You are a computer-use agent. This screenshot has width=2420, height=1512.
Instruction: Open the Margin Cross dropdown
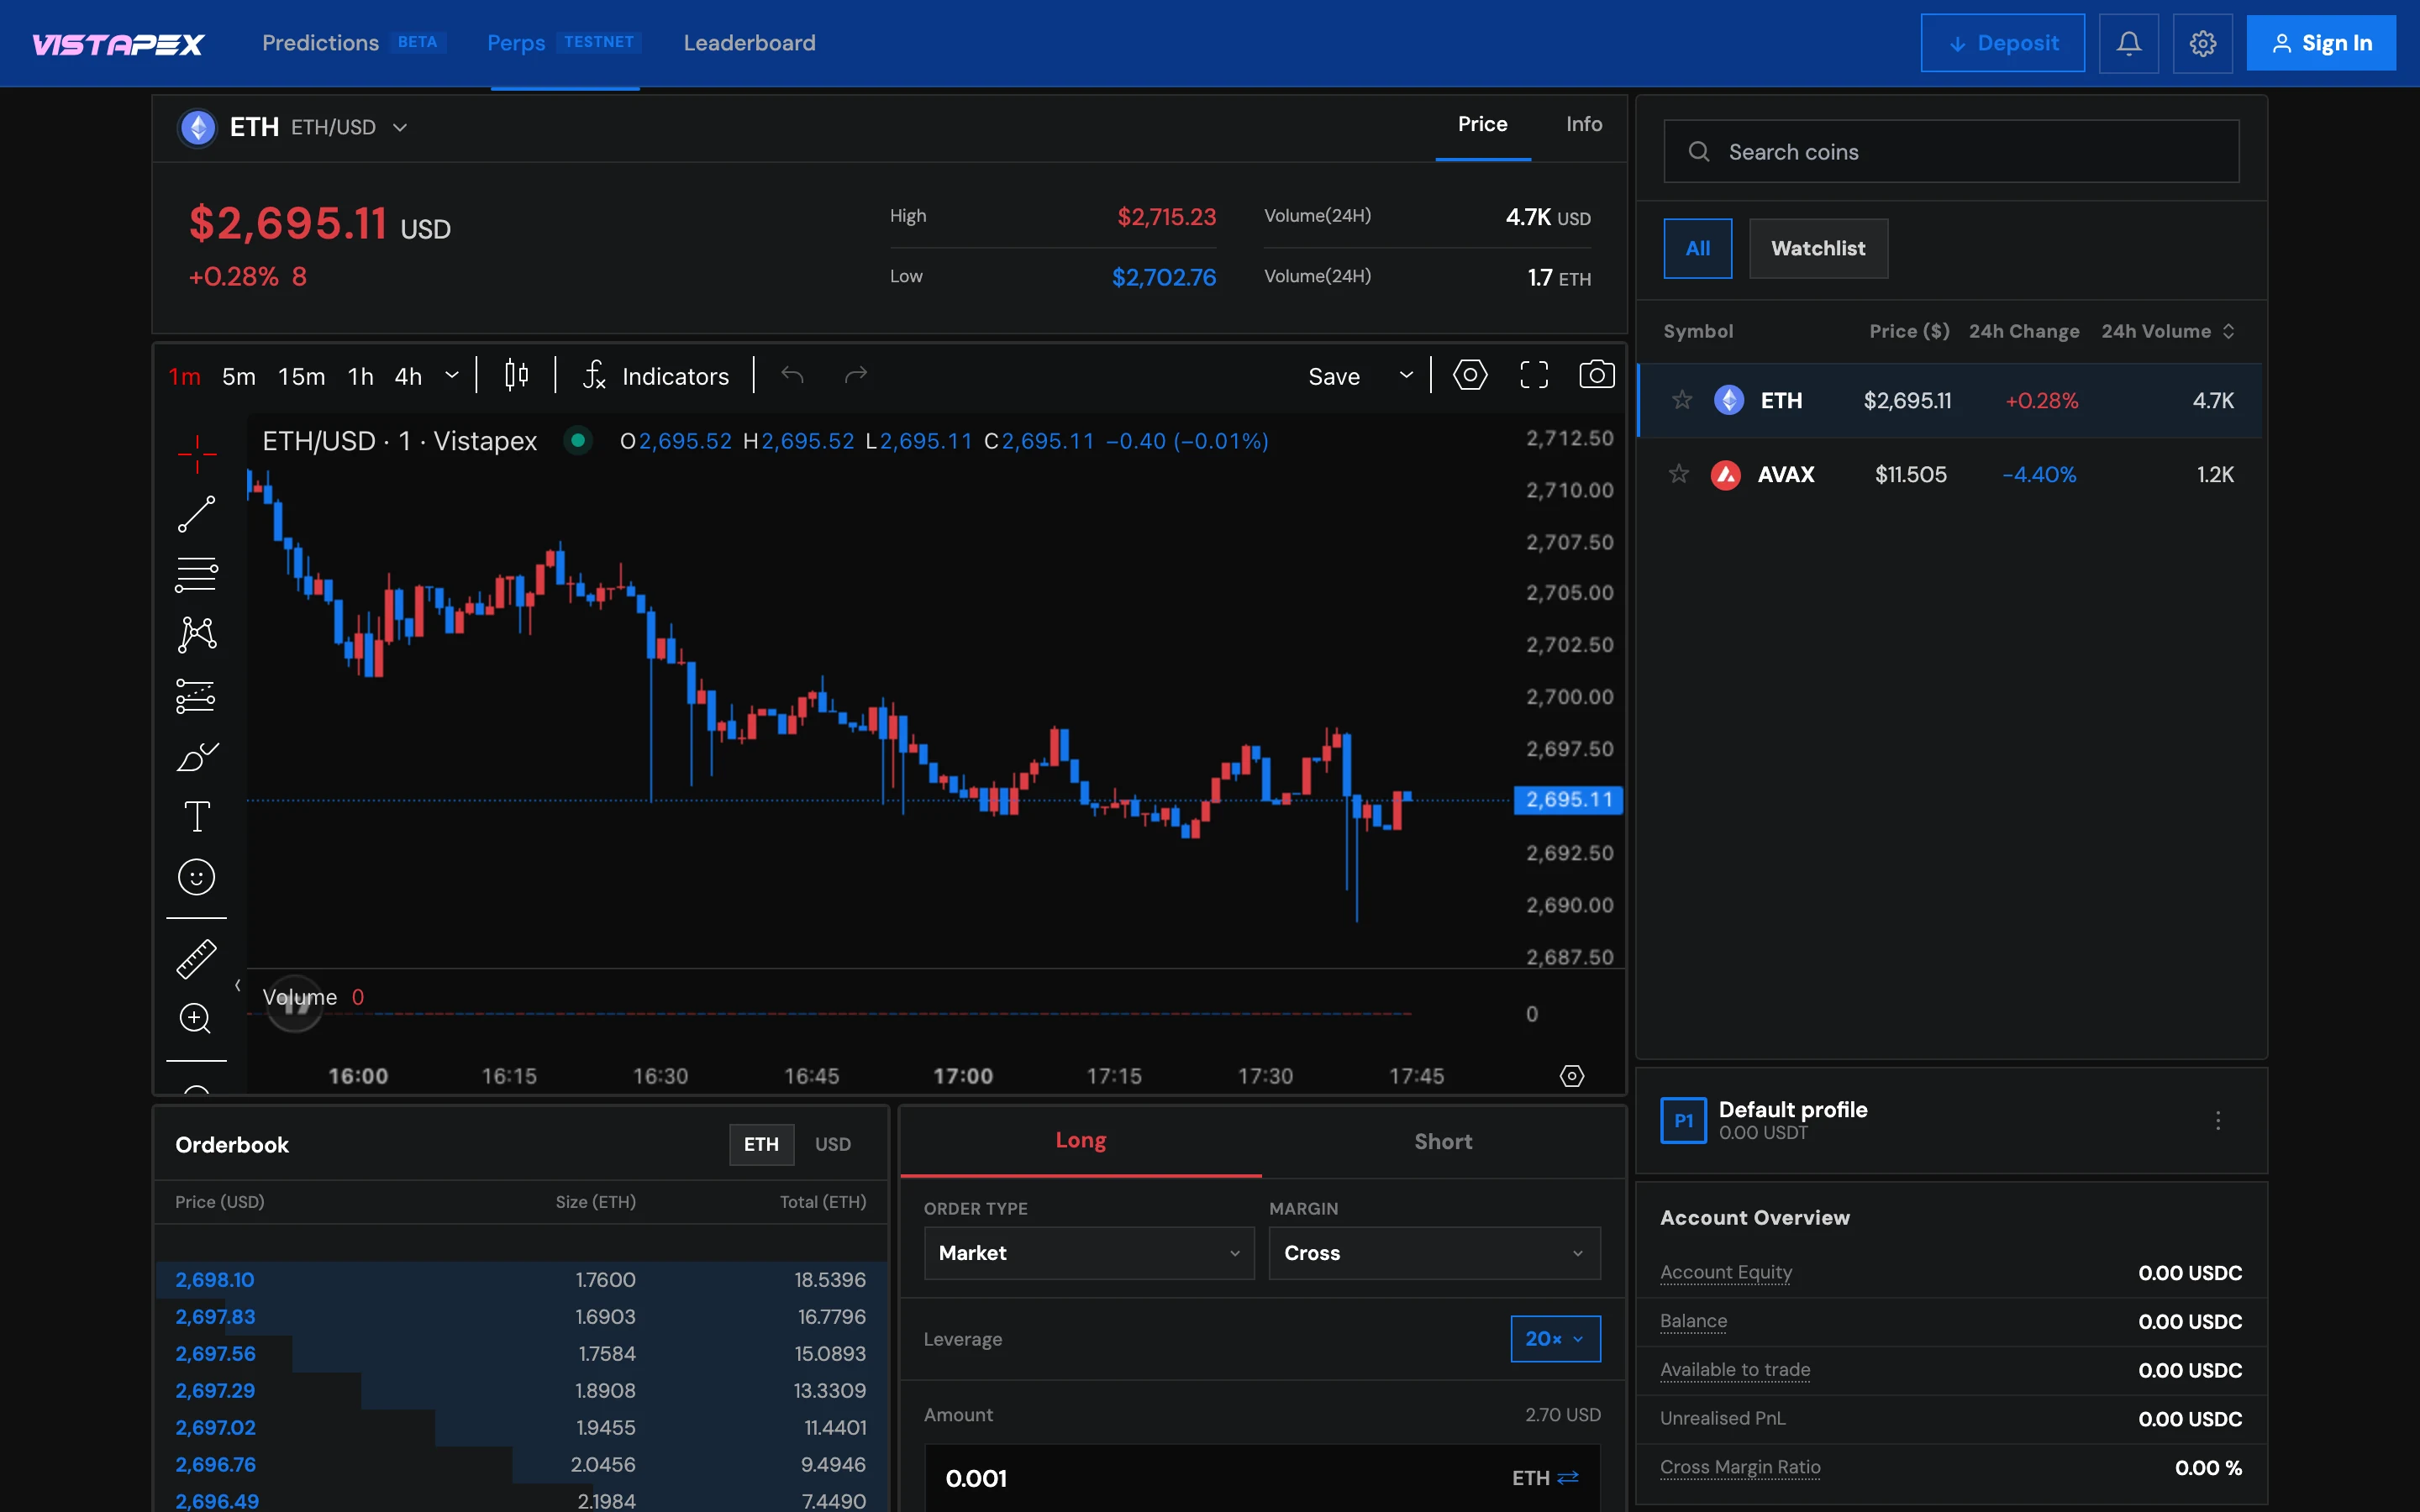click(1434, 1253)
